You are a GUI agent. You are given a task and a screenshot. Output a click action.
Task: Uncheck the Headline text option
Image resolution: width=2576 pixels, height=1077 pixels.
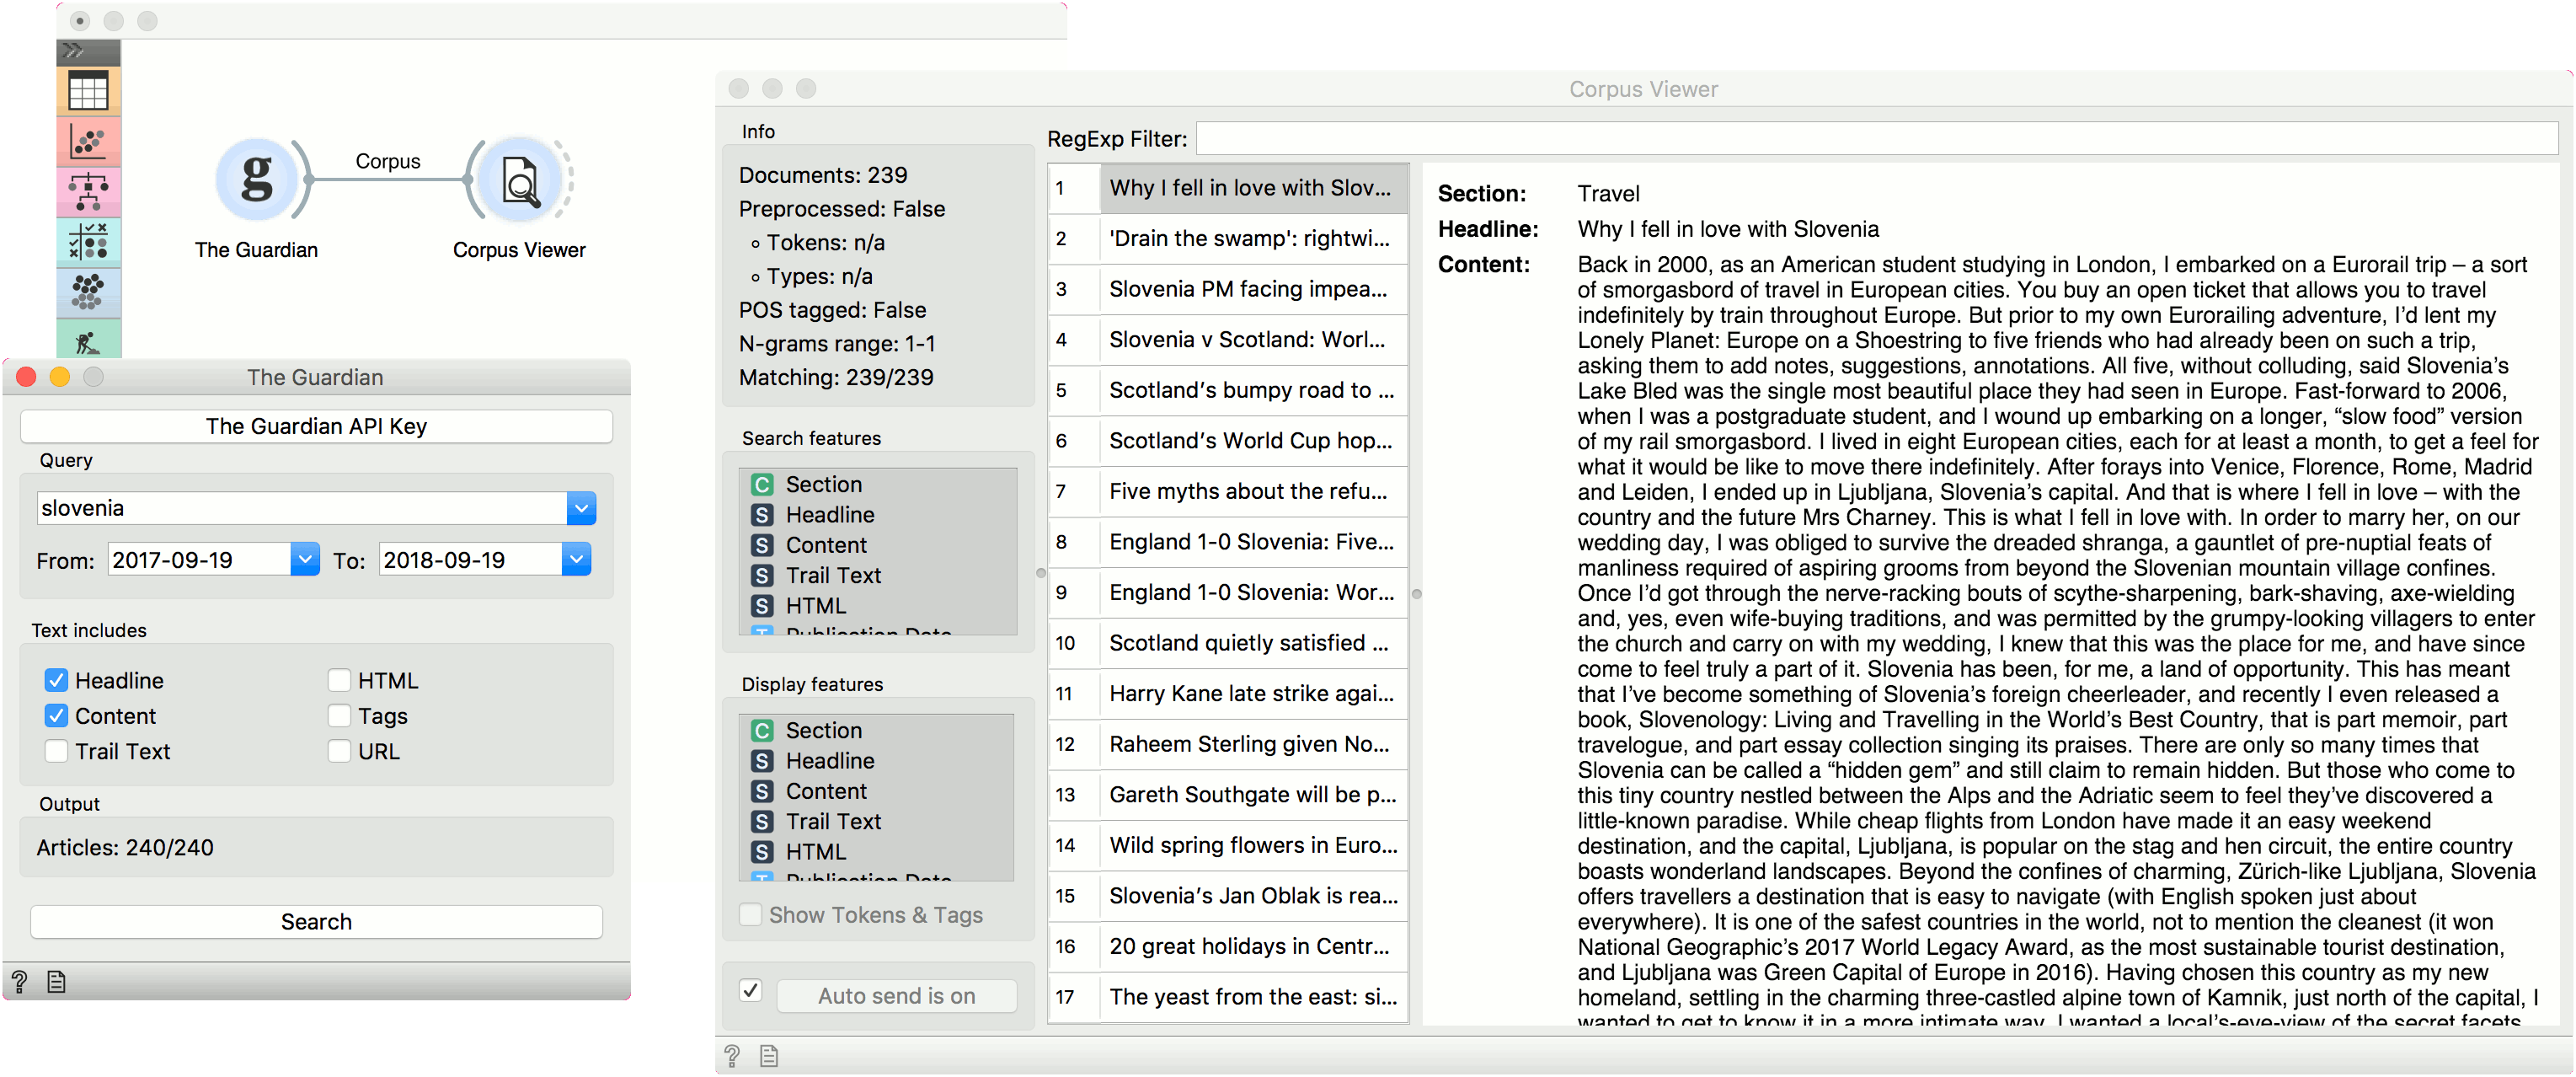pos(57,681)
